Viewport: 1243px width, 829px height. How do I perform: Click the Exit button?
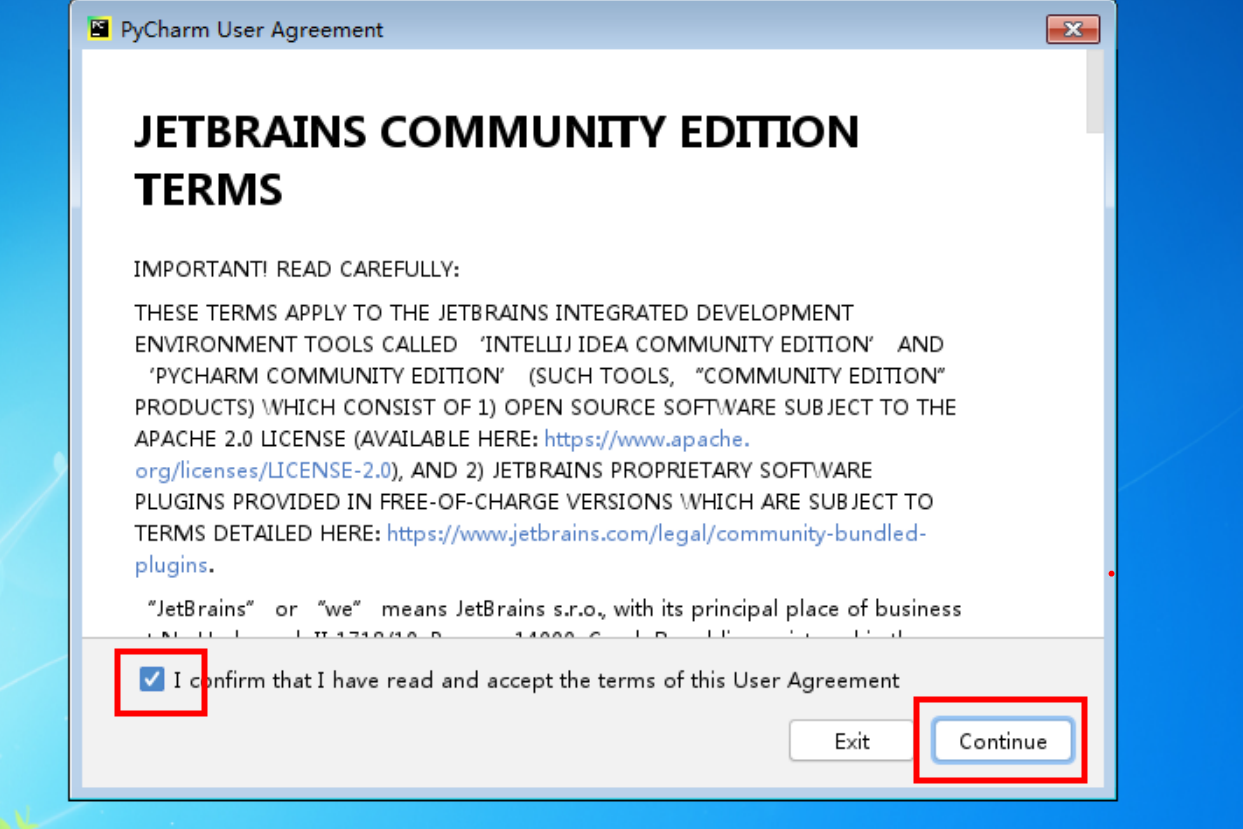(x=852, y=741)
